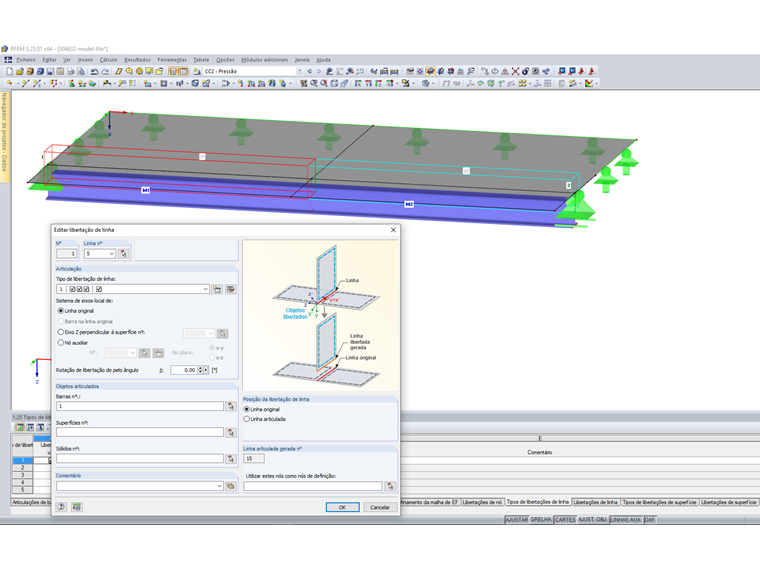Viewport: 760px width, 570px height.
Task: Pick line graphically next to Linha nº
Action: 124,253
